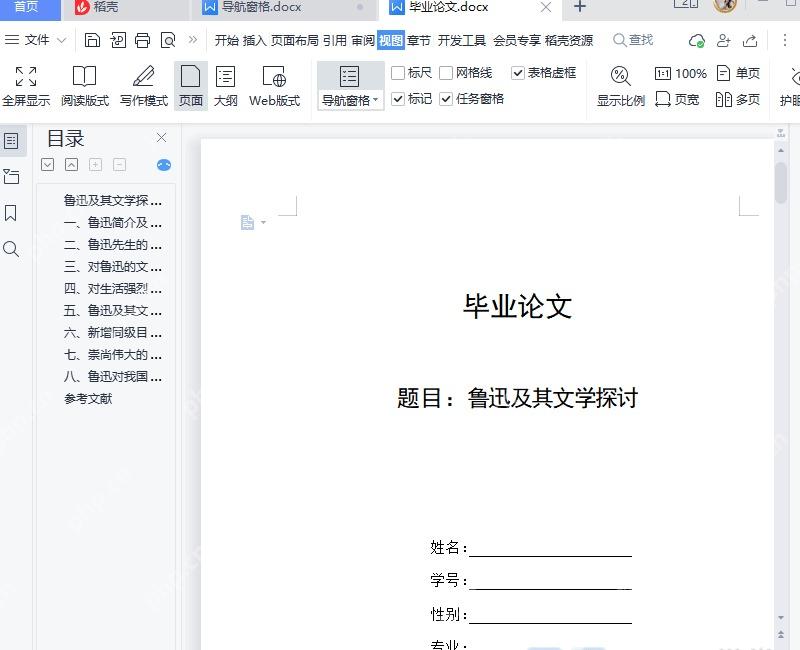The width and height of the screenshot is (800, 650).
Task: Click the collaborate add-user icon
Action: [x=723, y=40]
